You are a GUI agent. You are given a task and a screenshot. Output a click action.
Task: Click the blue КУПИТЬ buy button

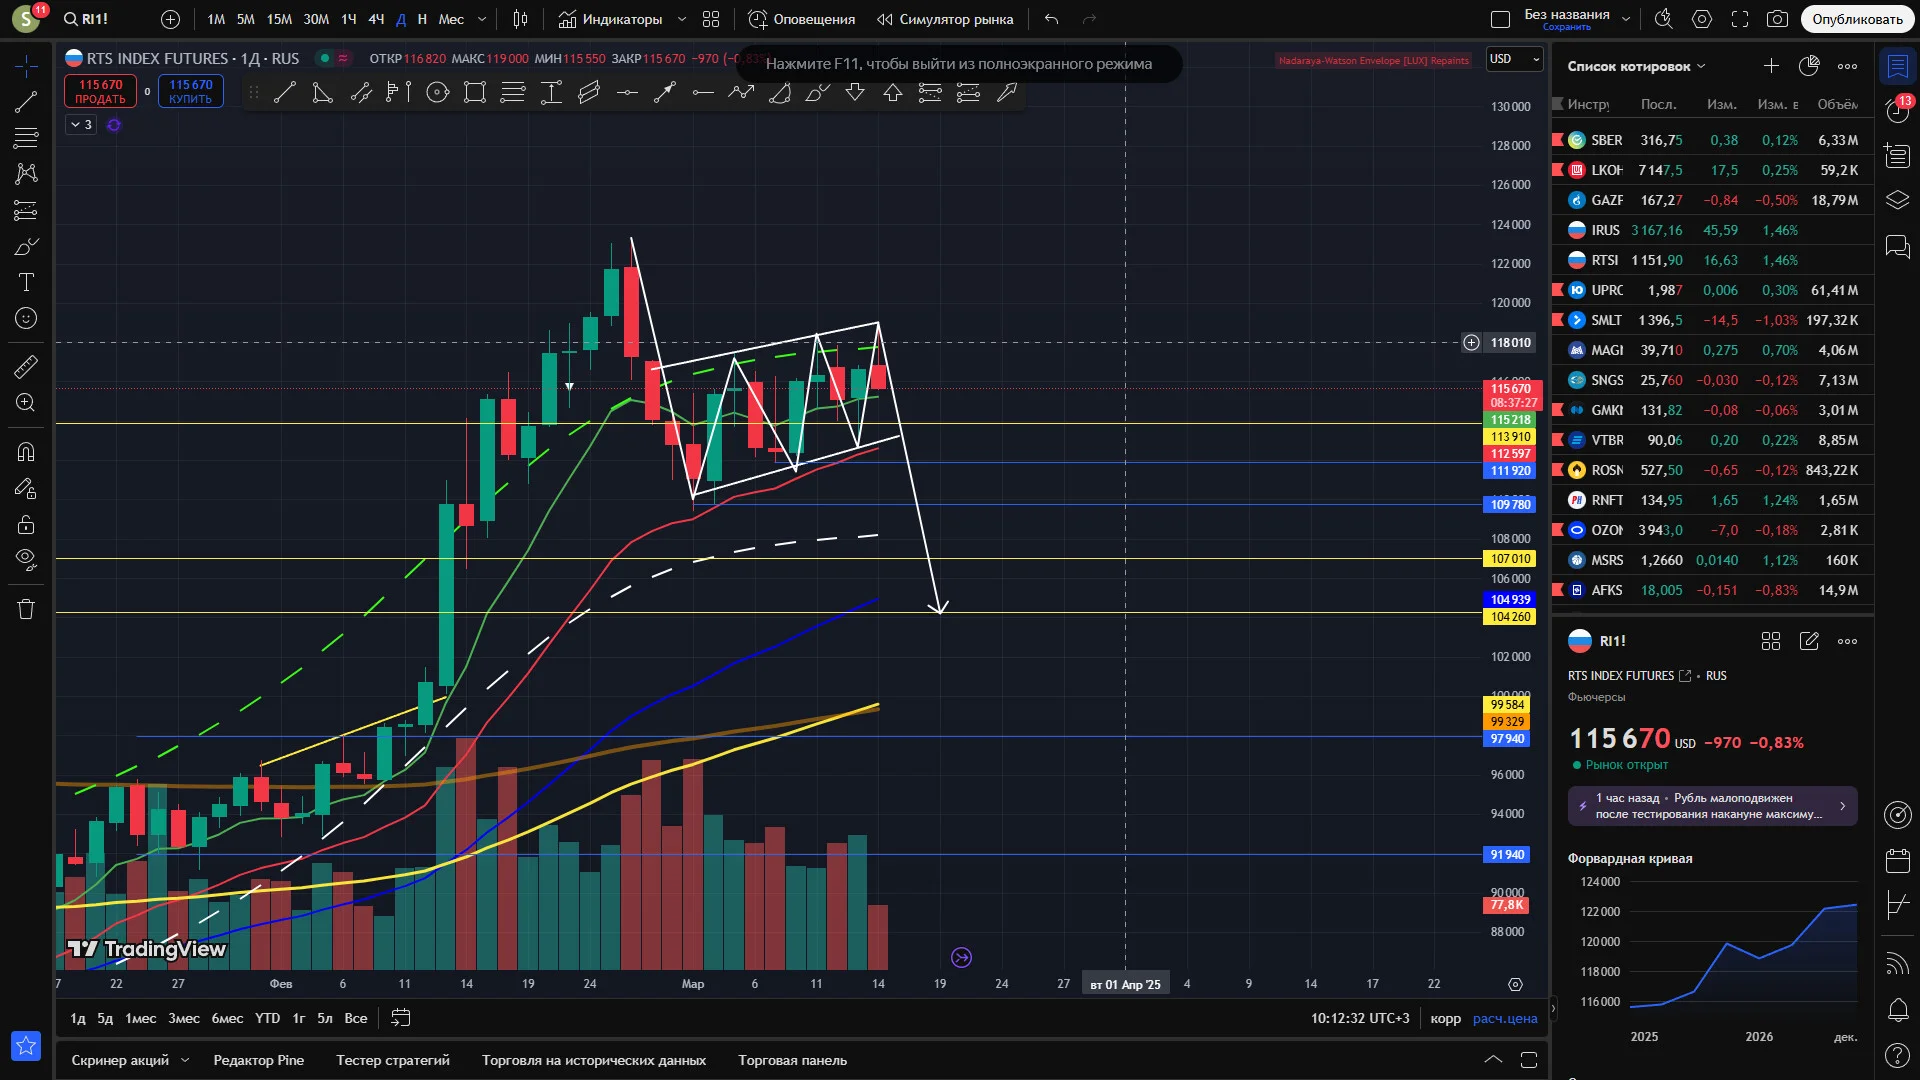[191, 92]
